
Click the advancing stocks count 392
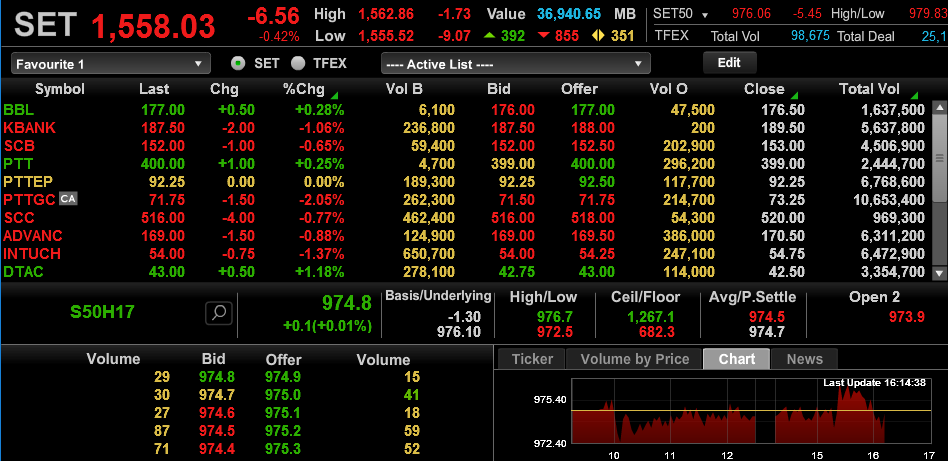tap(513, 36)
